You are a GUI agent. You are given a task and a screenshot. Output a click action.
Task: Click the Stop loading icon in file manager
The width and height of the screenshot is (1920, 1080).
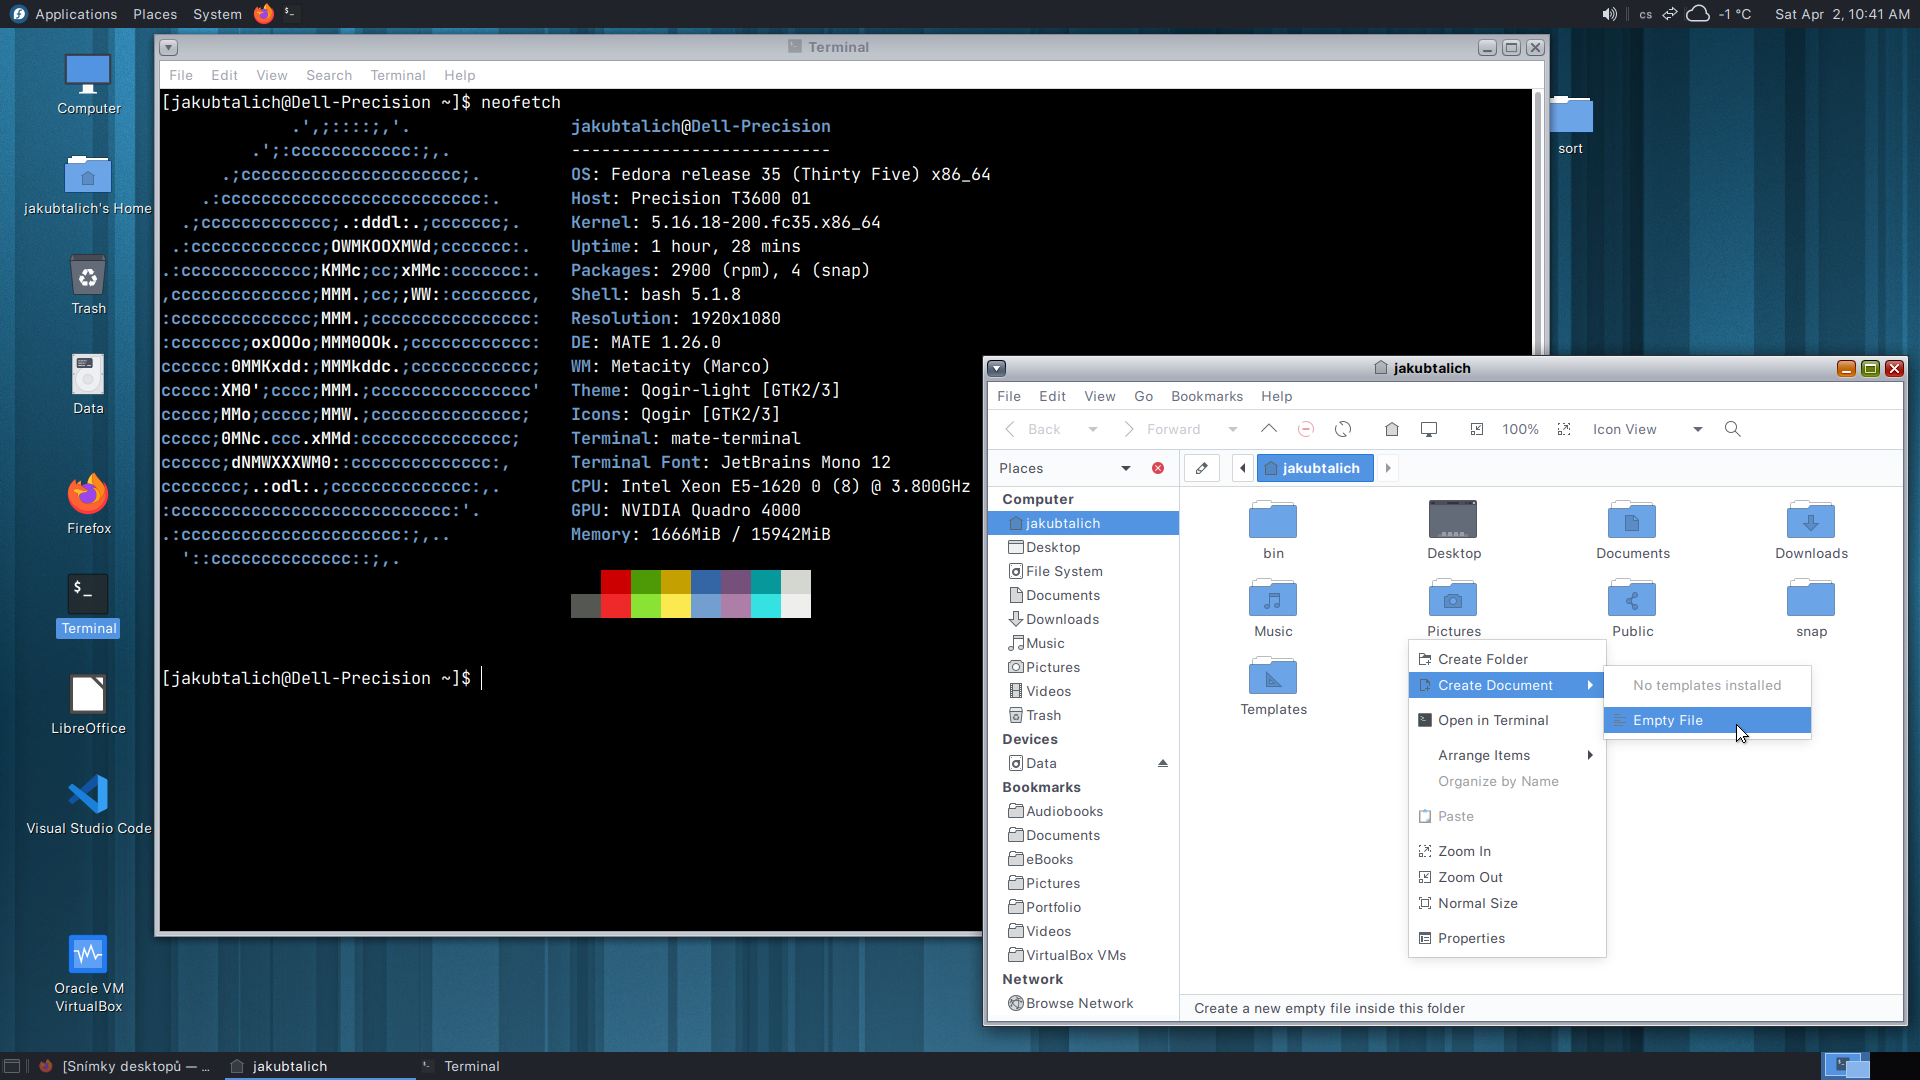[x=1305, y=429]
